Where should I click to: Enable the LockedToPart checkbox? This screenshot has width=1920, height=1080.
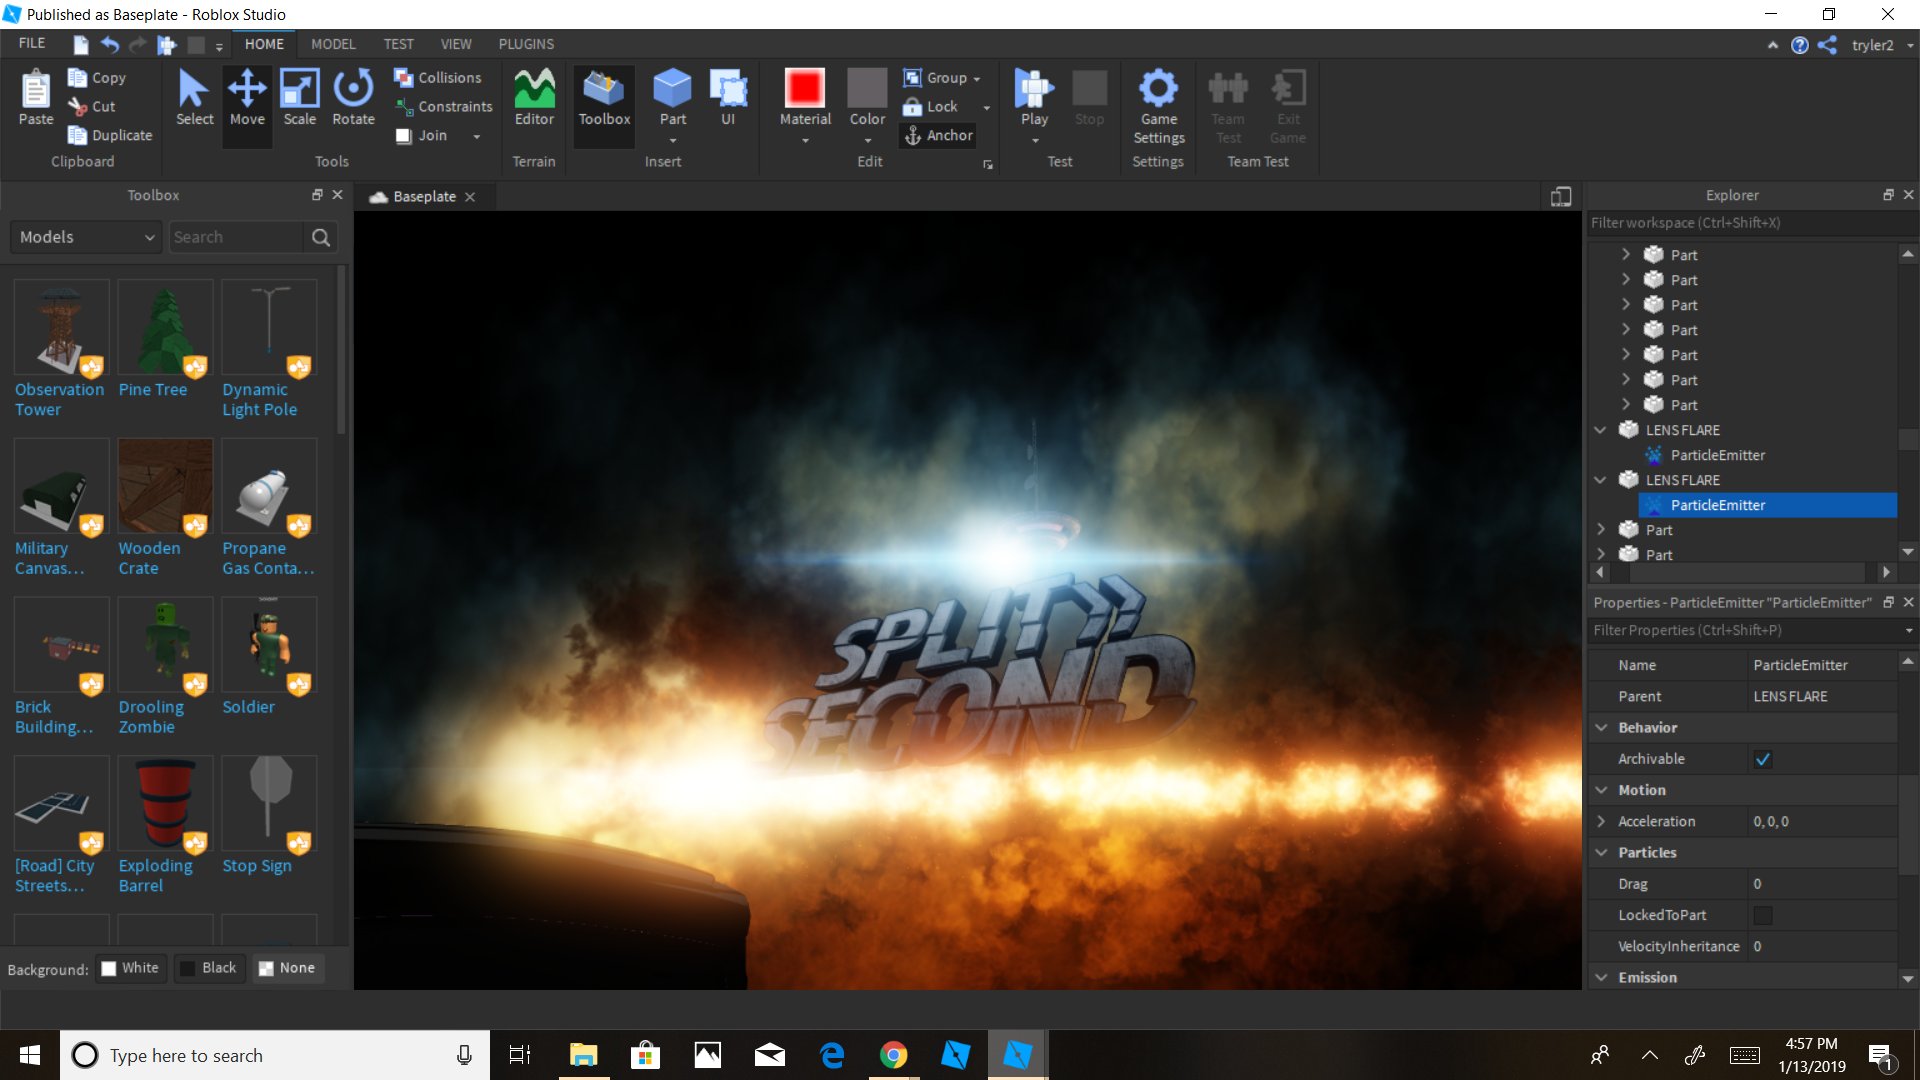pos(1763,915)
